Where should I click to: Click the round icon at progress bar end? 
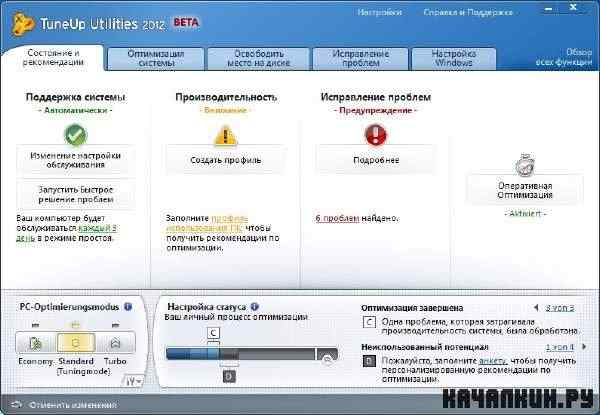click(327, 359)
